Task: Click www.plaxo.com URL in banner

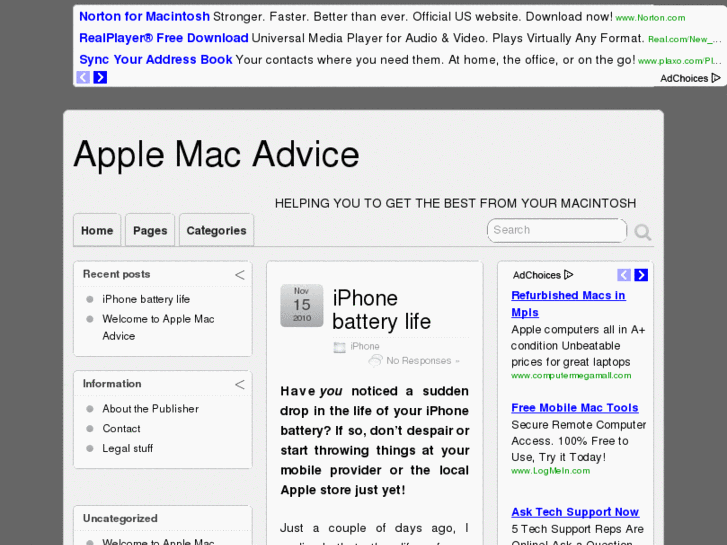Action: (680, 61)
